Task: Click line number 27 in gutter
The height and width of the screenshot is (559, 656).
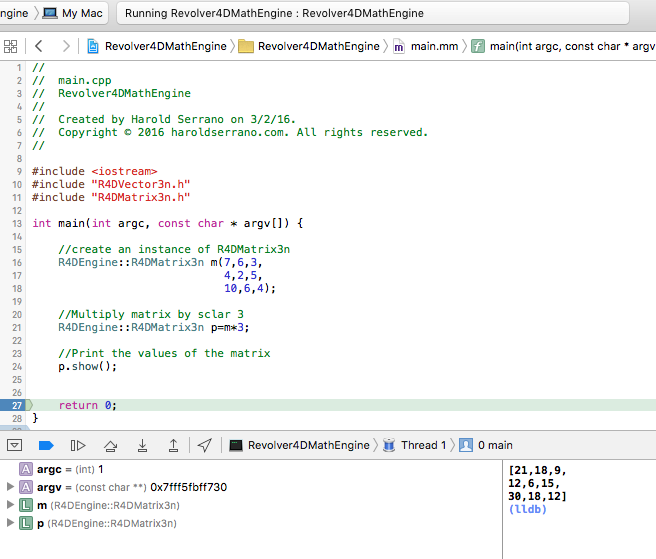Action: pyautogui.click(x=17, y=405)
